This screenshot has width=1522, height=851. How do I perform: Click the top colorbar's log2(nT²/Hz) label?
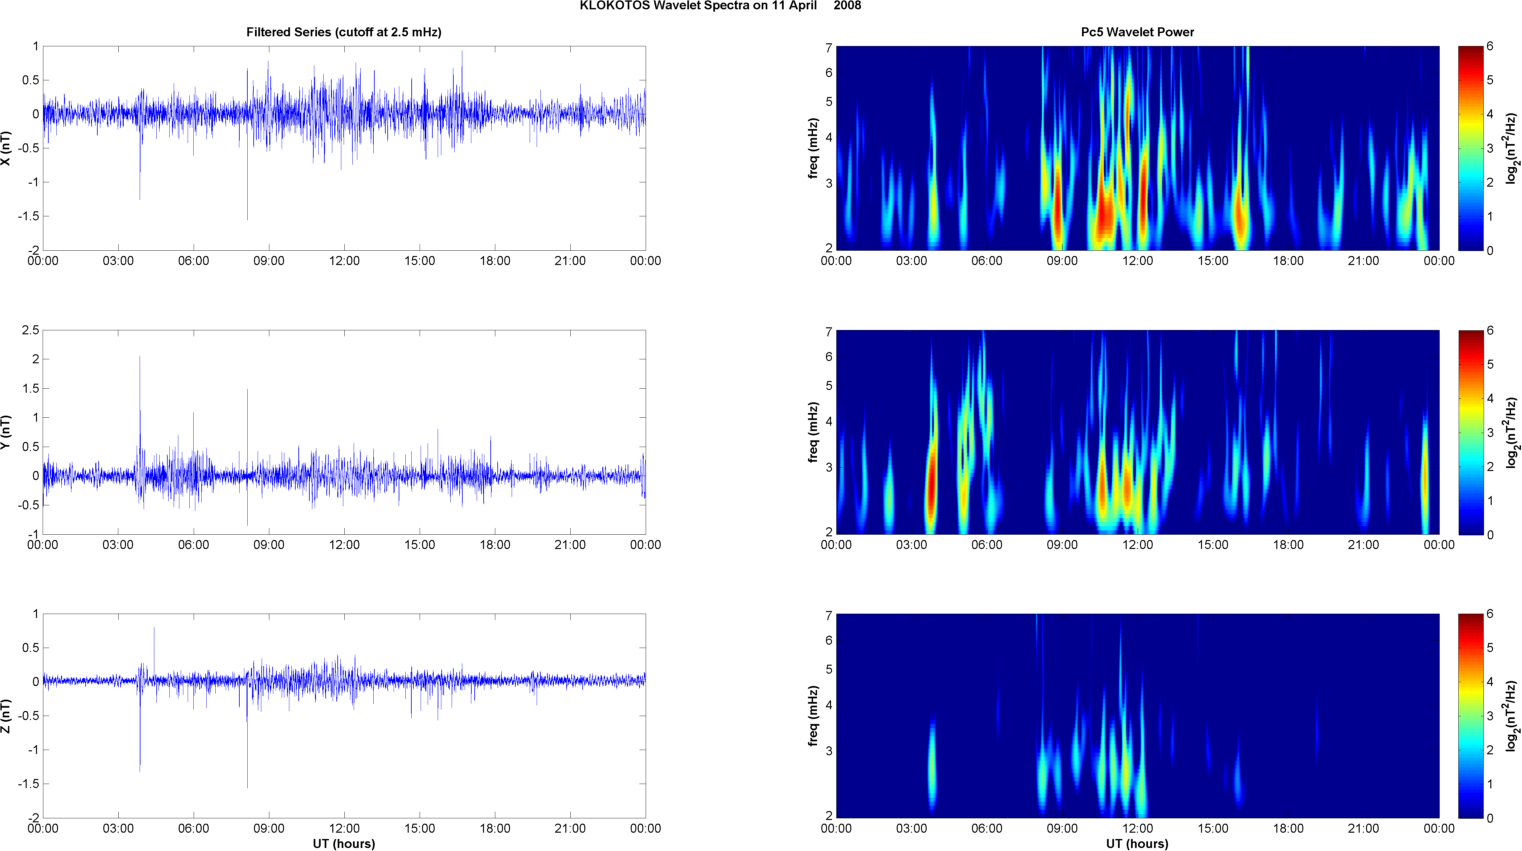coord(1513,148)
